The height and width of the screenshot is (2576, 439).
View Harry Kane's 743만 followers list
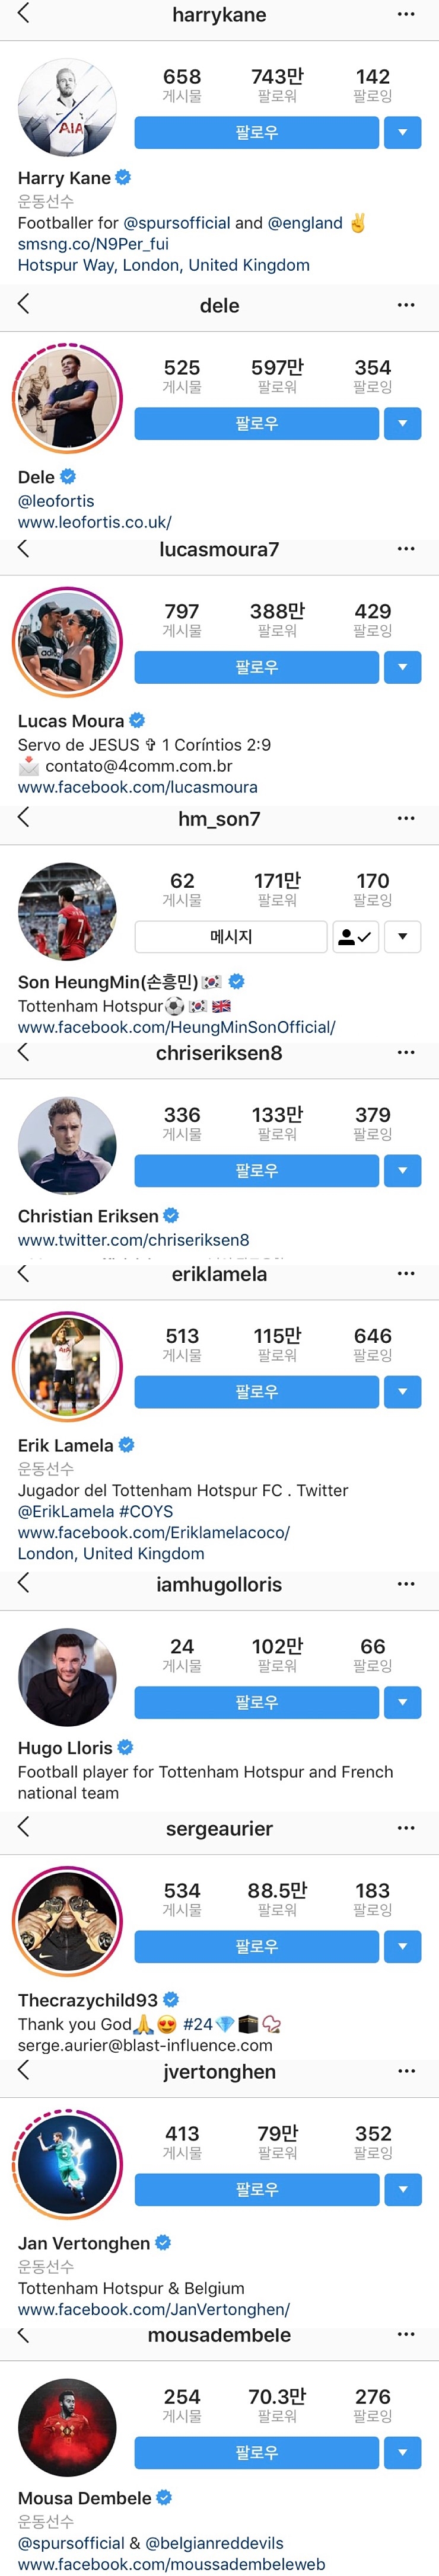(277, 85)
